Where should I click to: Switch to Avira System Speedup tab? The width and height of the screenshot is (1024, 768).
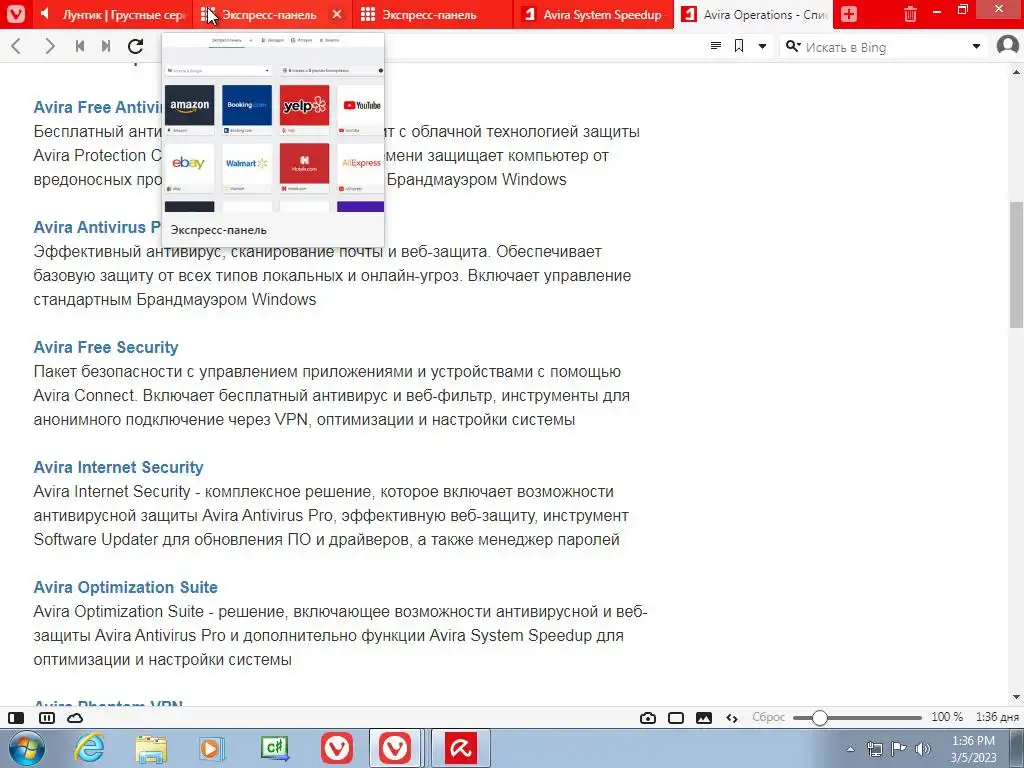[593, 14]
